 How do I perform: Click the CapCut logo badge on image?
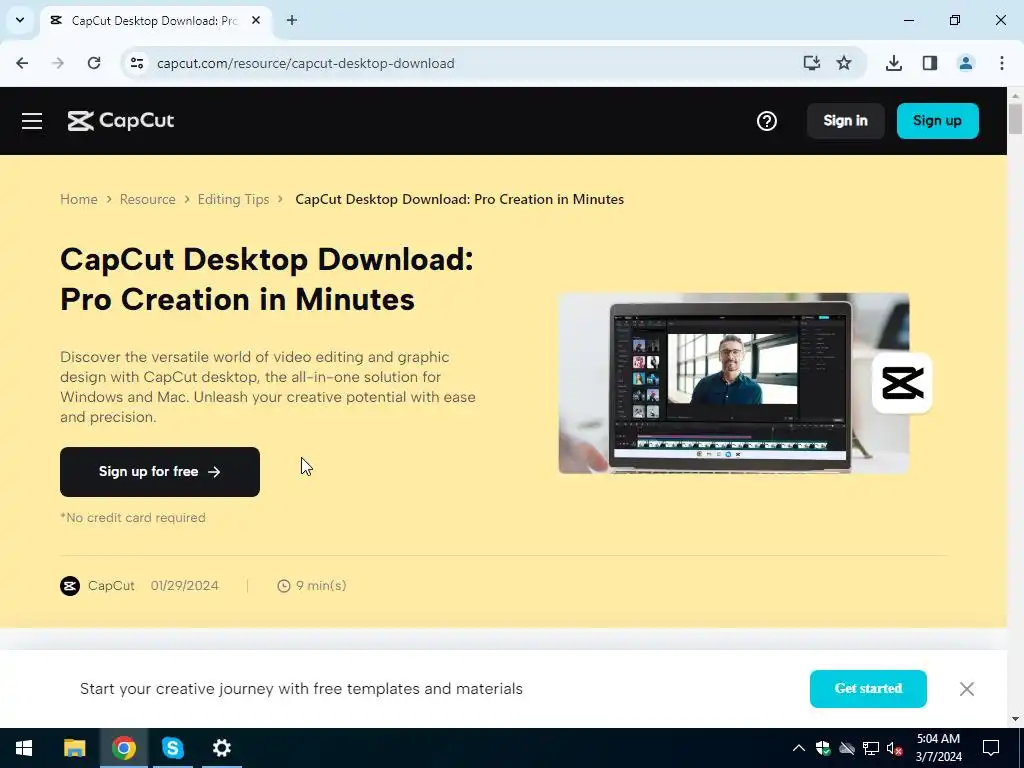[903, 383]
